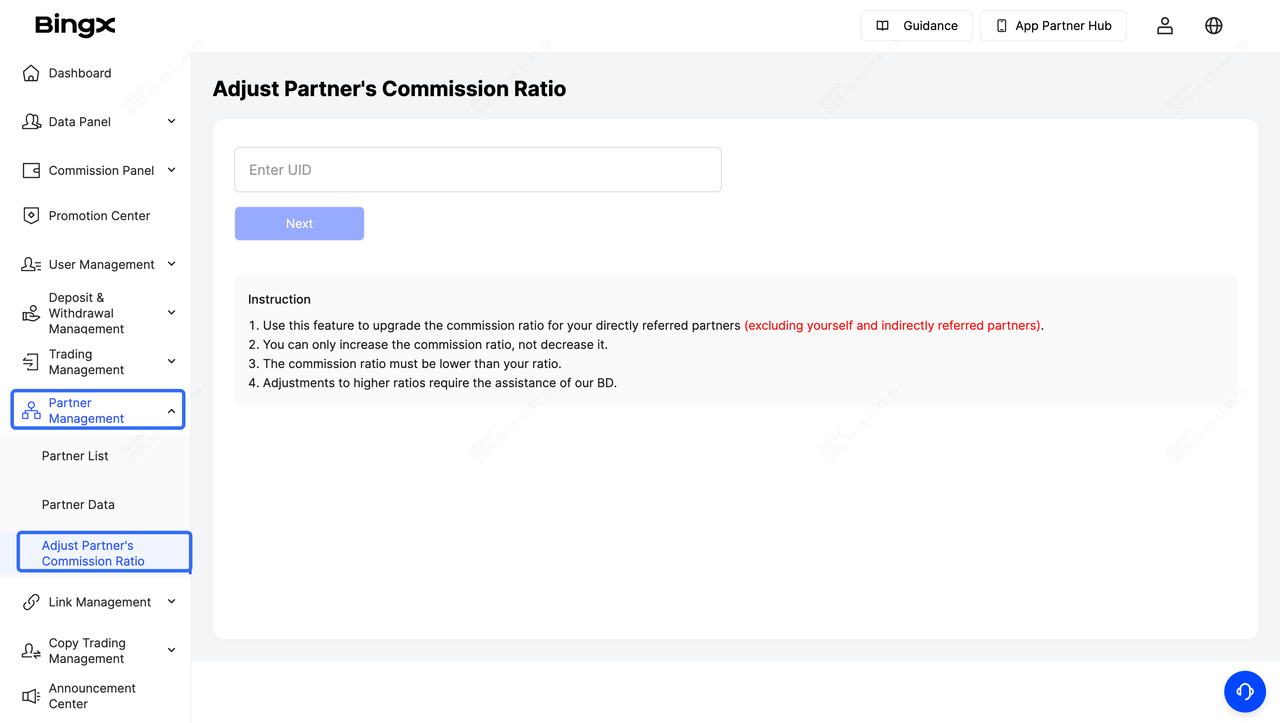Open the App Partner Hub button

click(x=1053, y=26)
